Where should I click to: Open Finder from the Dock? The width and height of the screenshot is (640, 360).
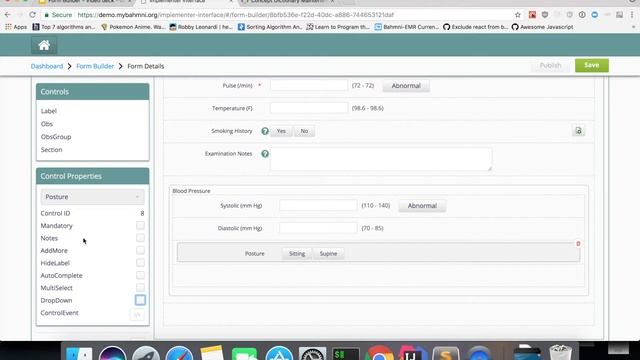click(79, 353)
